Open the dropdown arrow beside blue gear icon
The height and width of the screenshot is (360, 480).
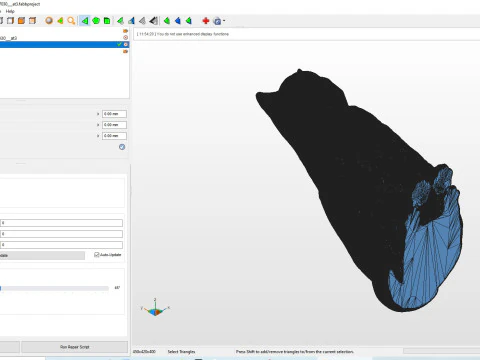coord(224,21)
